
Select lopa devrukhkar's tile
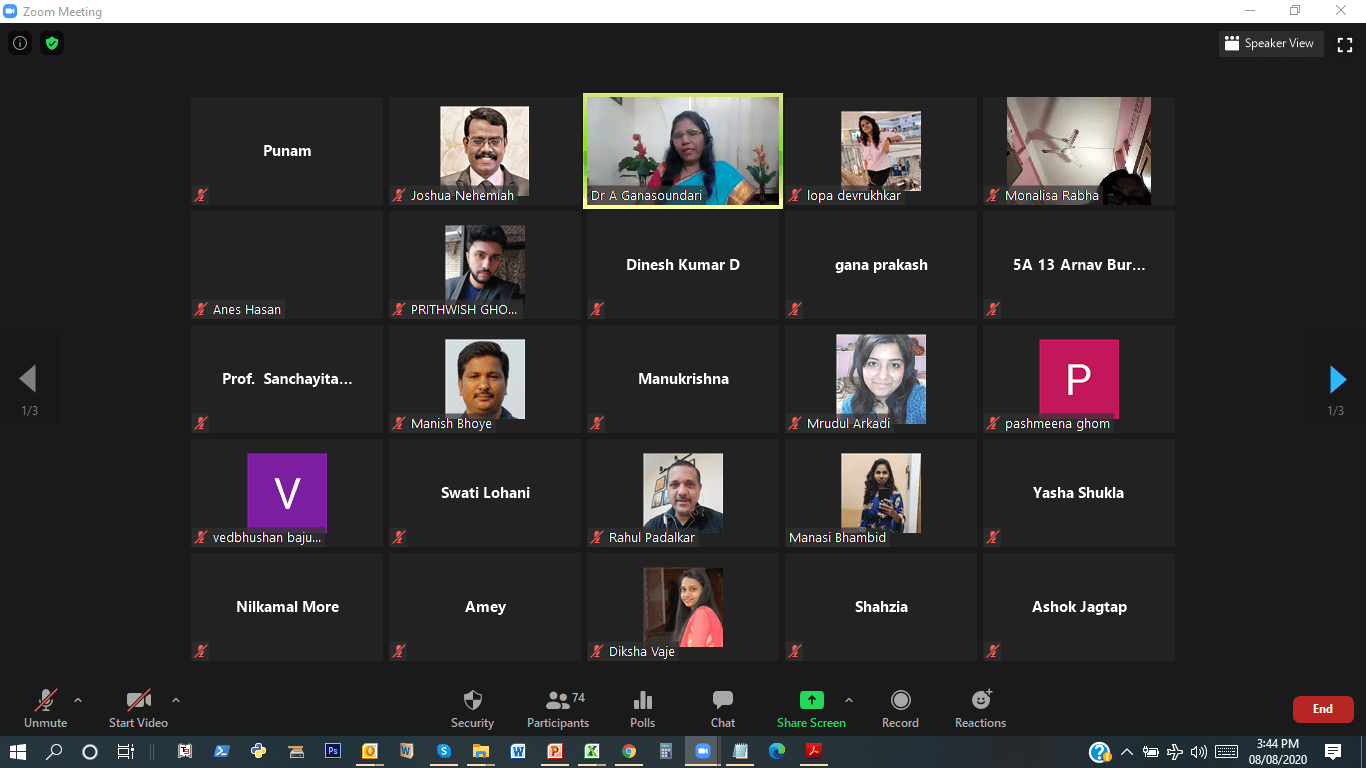(881, 151)
